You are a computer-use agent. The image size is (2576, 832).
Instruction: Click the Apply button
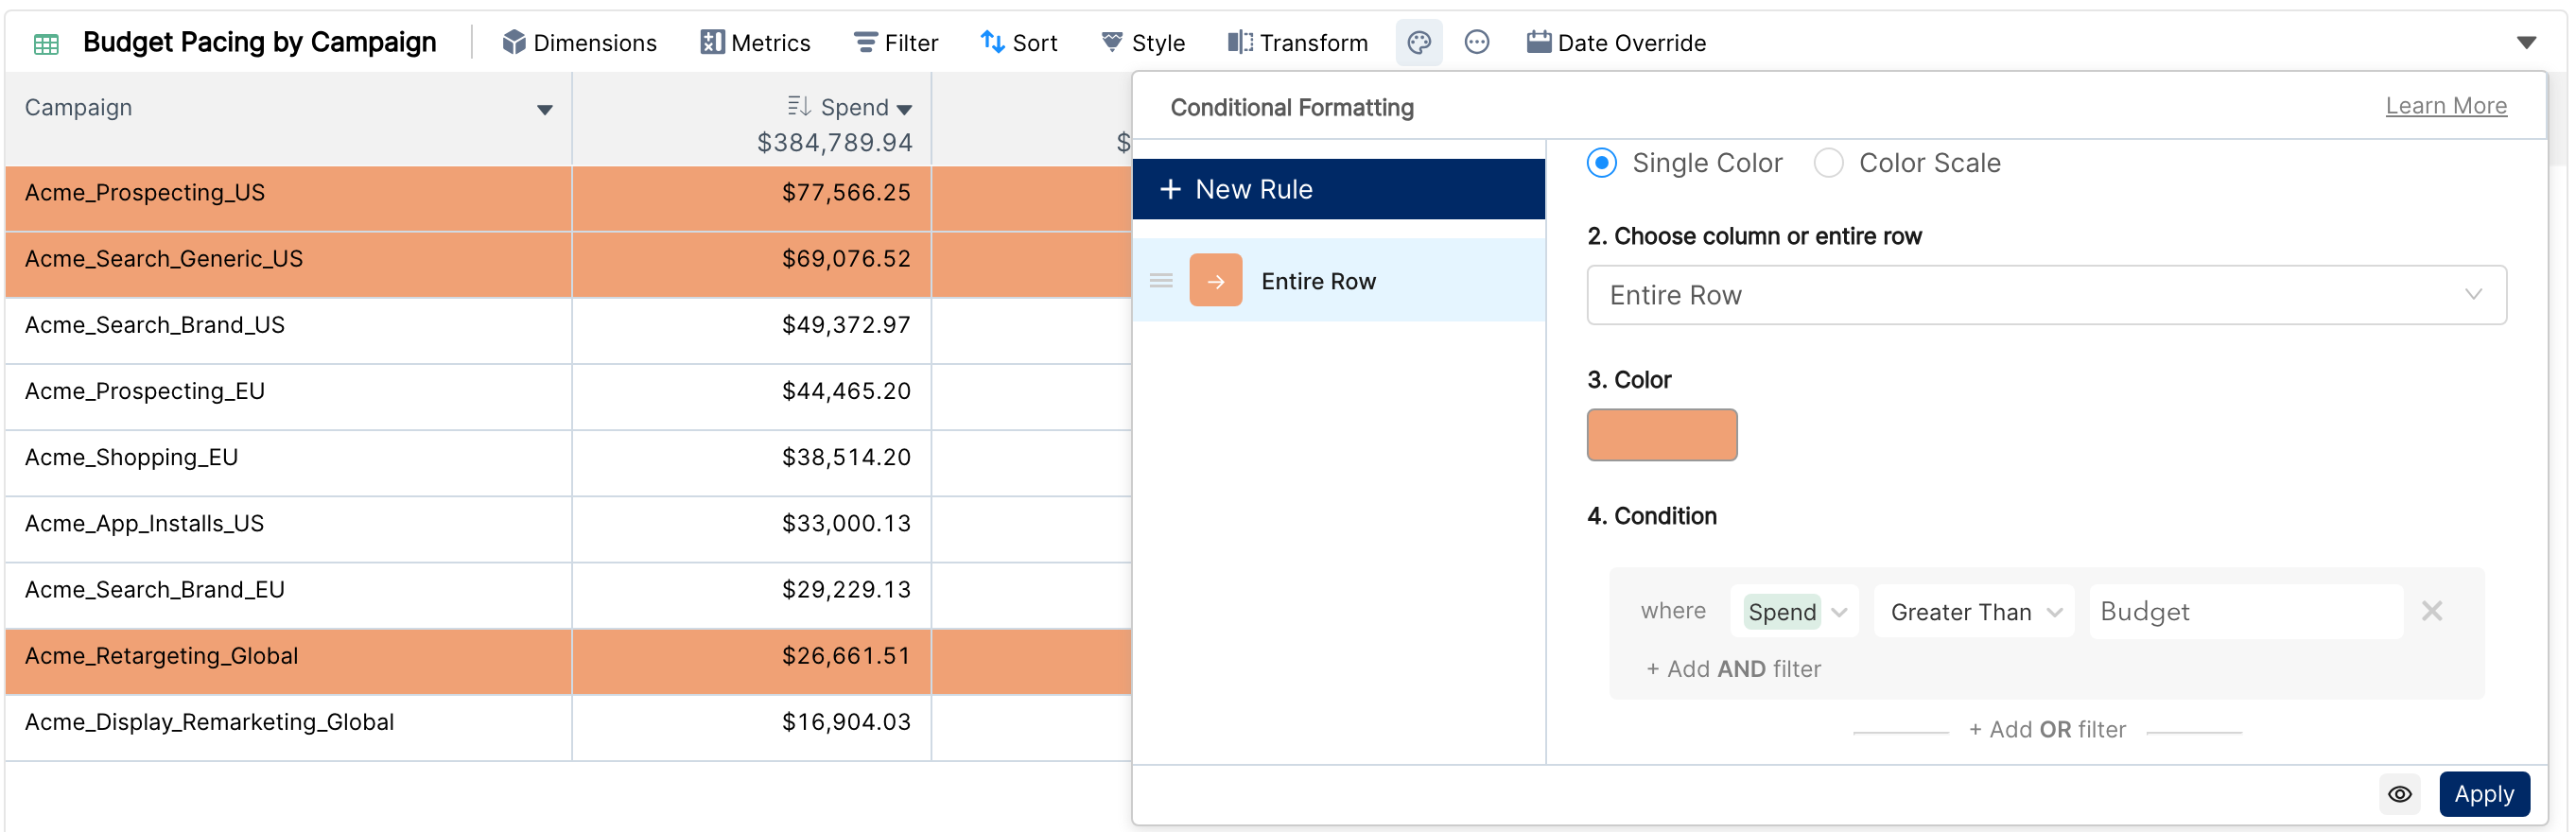pos(2483,794)
